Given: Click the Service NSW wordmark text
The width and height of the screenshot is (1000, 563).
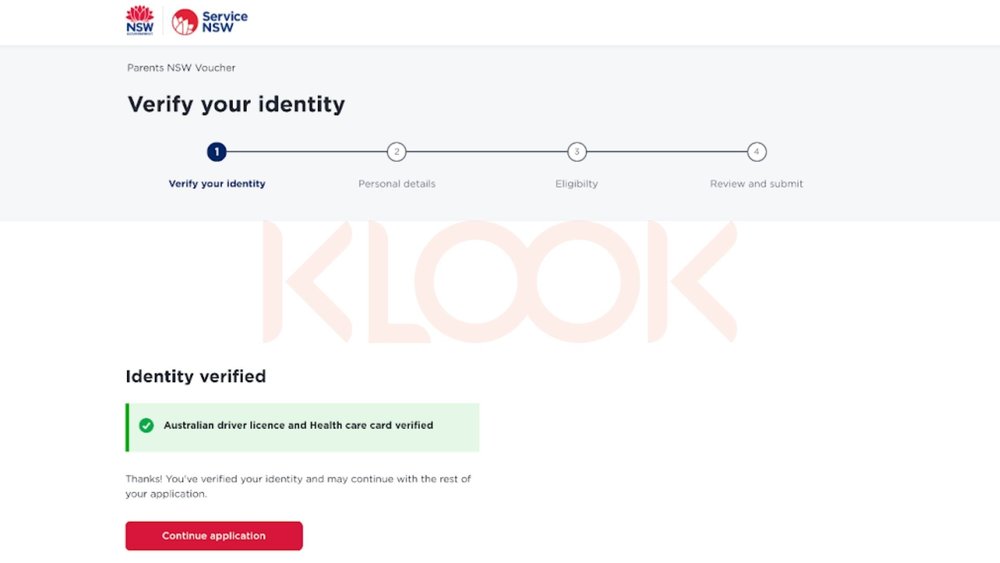Looking at the screenshot, I should [x=224, y=22].
